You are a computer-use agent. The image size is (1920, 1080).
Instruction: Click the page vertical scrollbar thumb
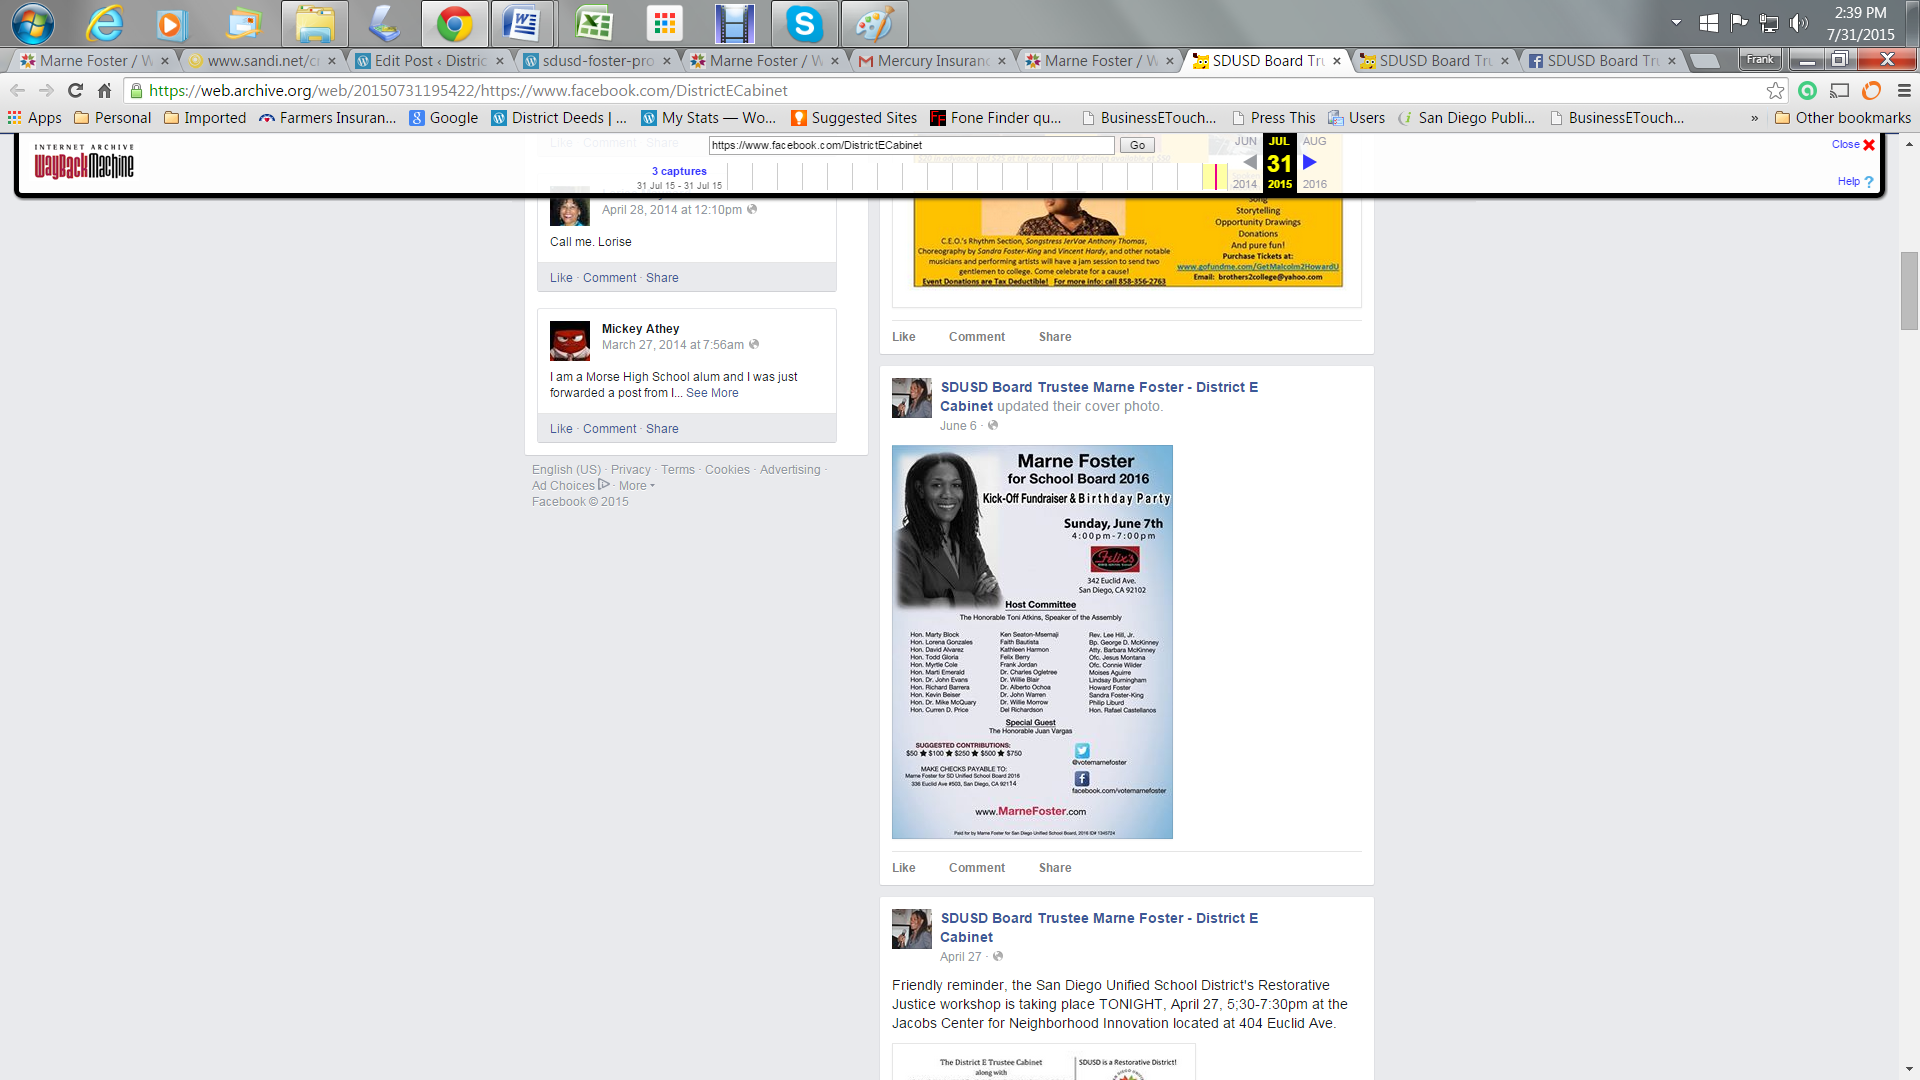point(1909,290)
